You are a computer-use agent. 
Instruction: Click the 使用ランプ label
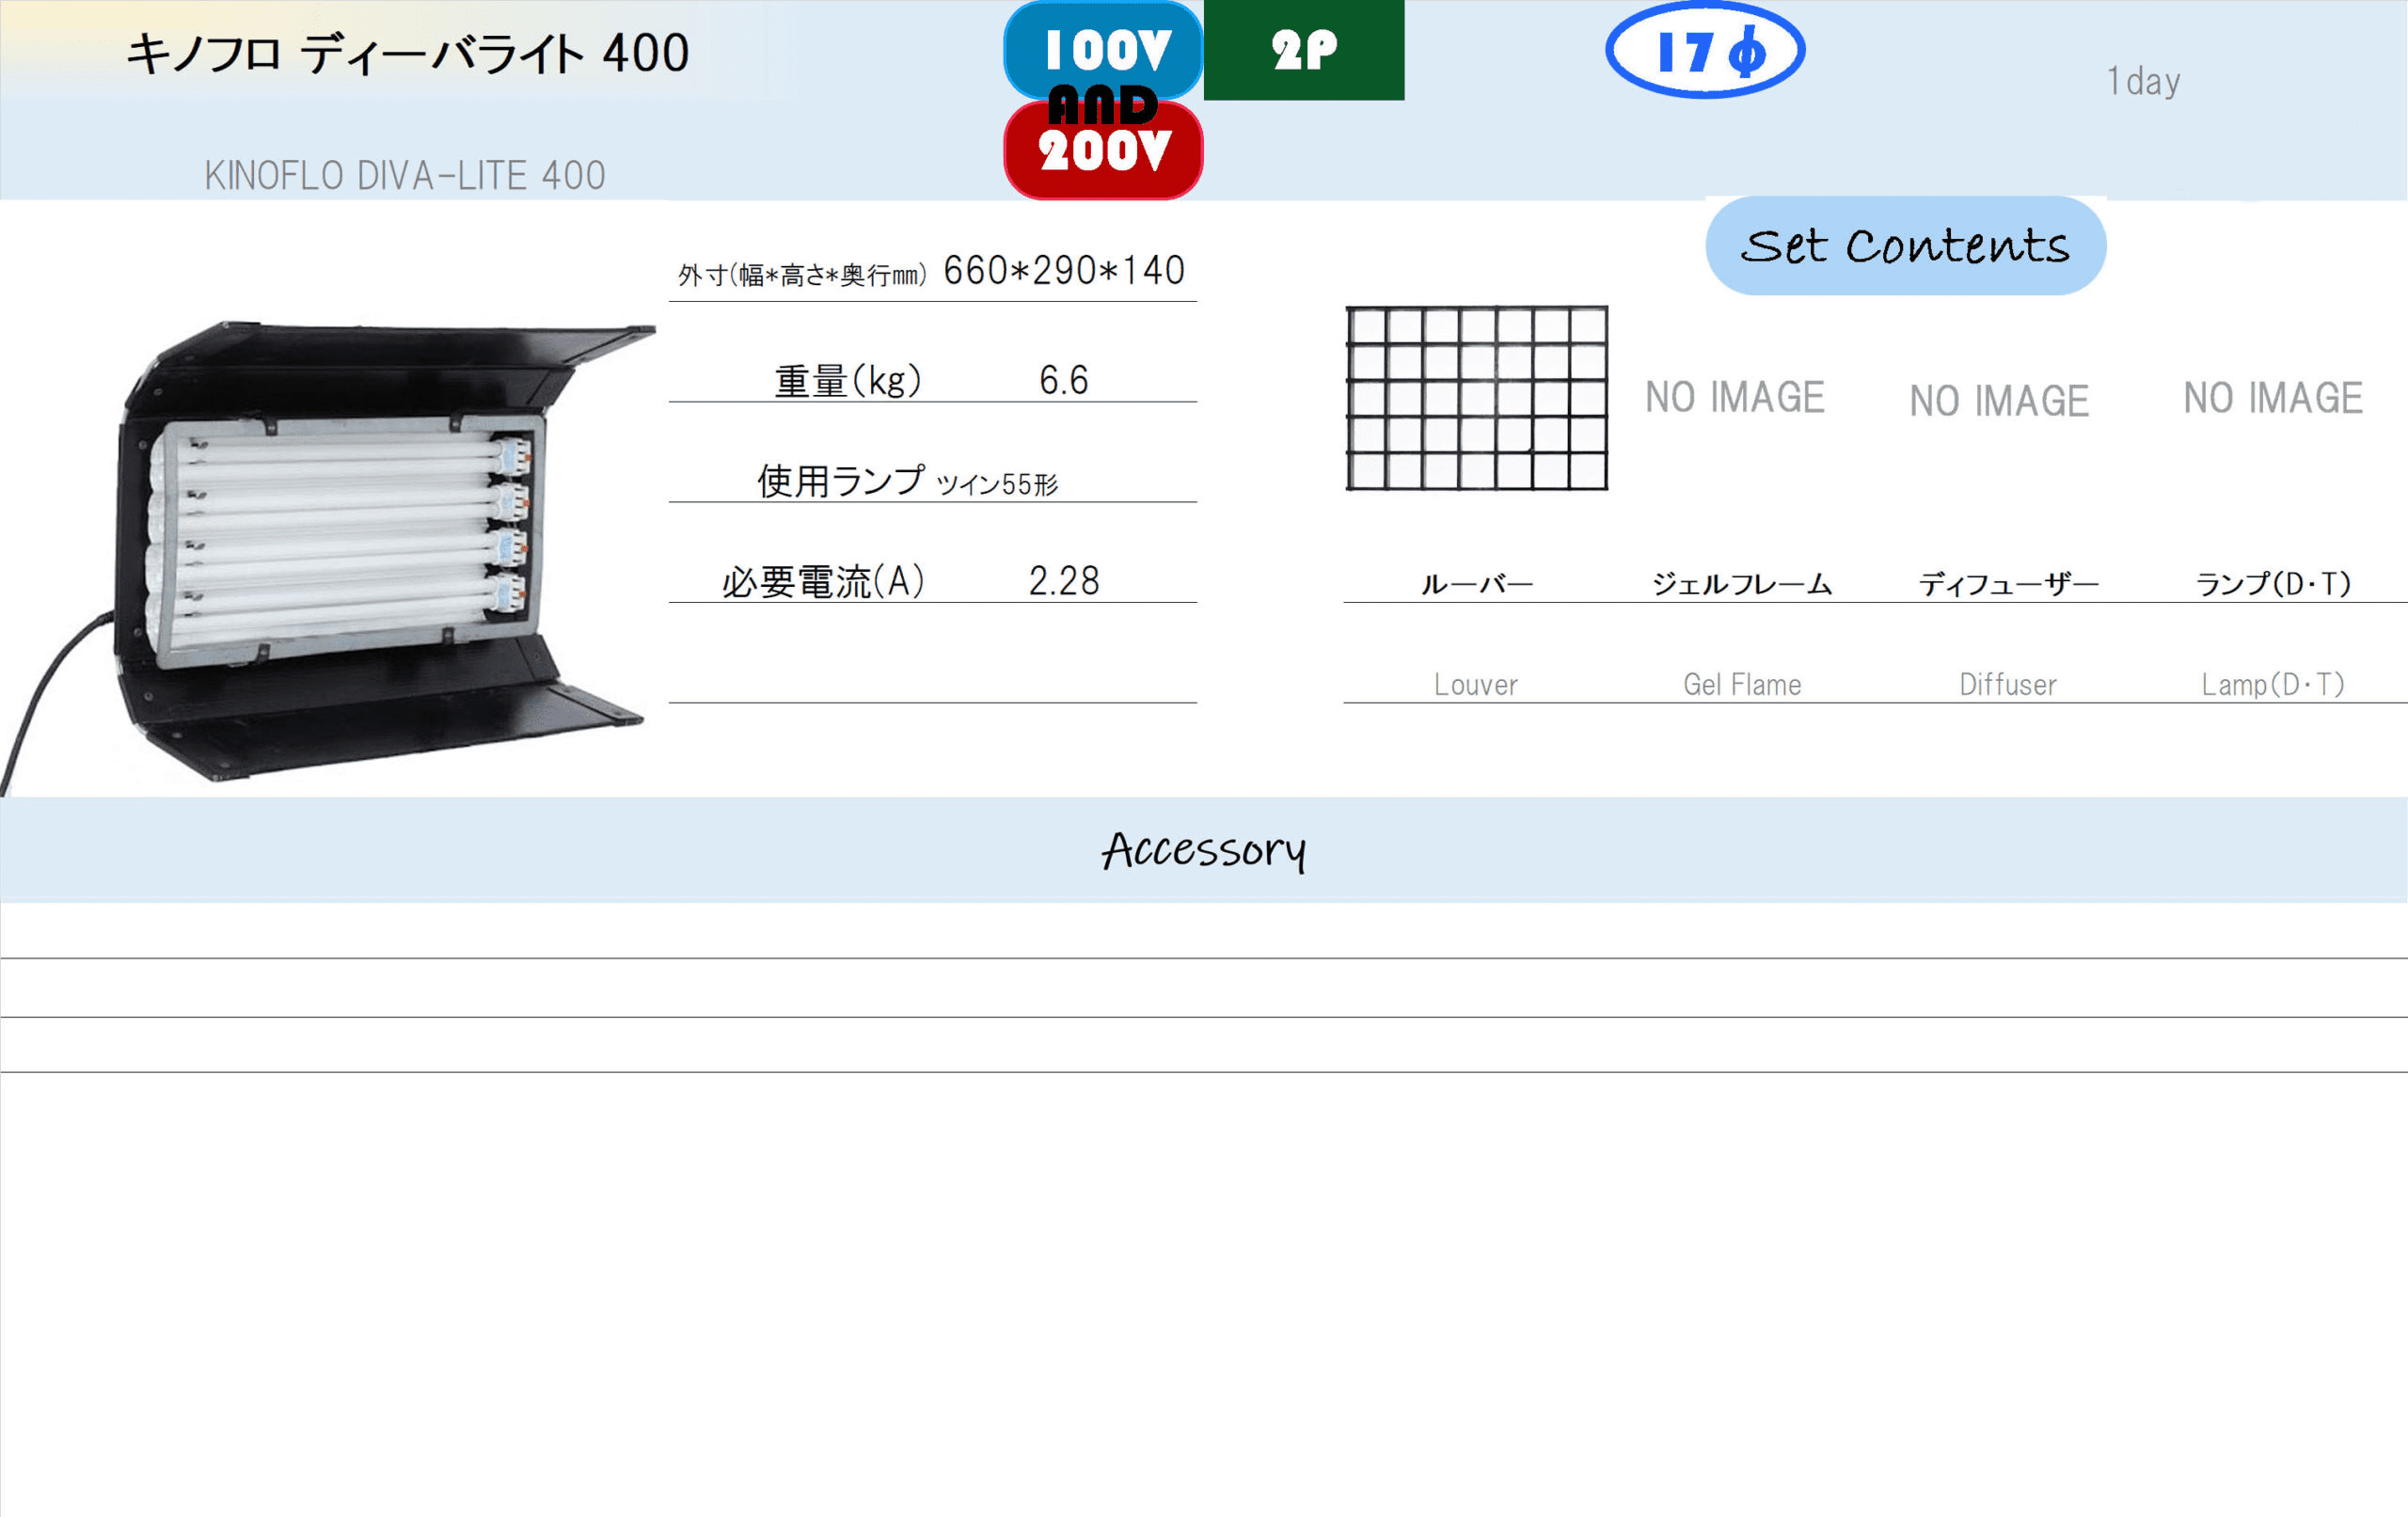pyautogui.click(x=840, y=481)
